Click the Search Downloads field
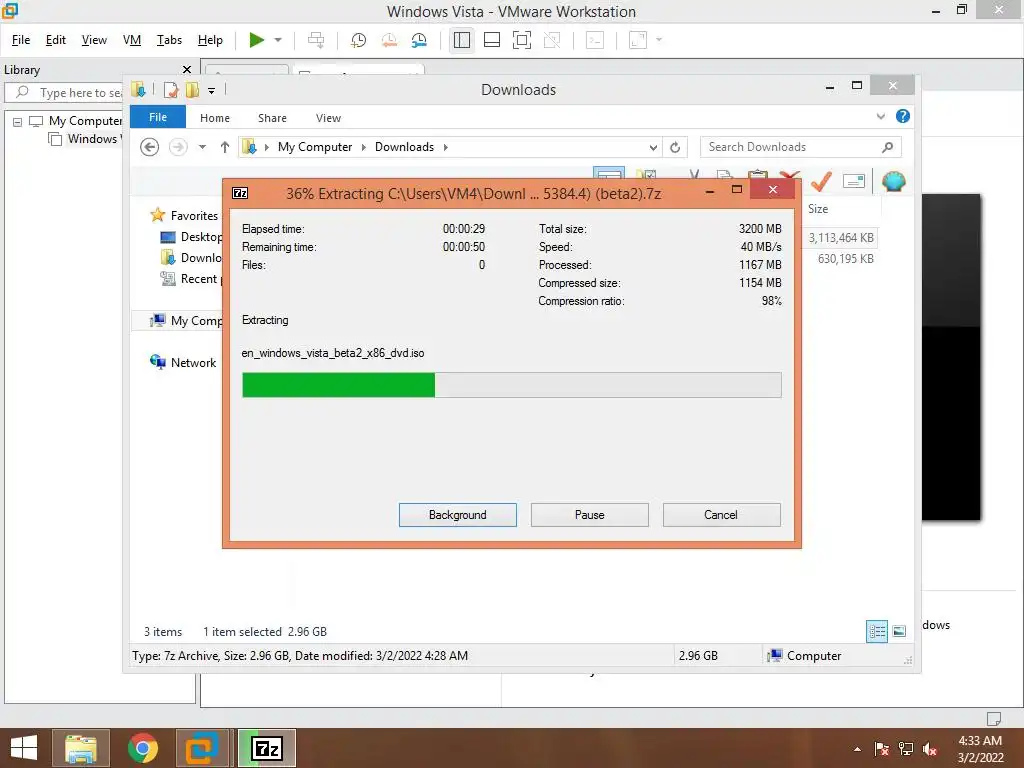The image size is (1024, 768). tap(800, 147)
